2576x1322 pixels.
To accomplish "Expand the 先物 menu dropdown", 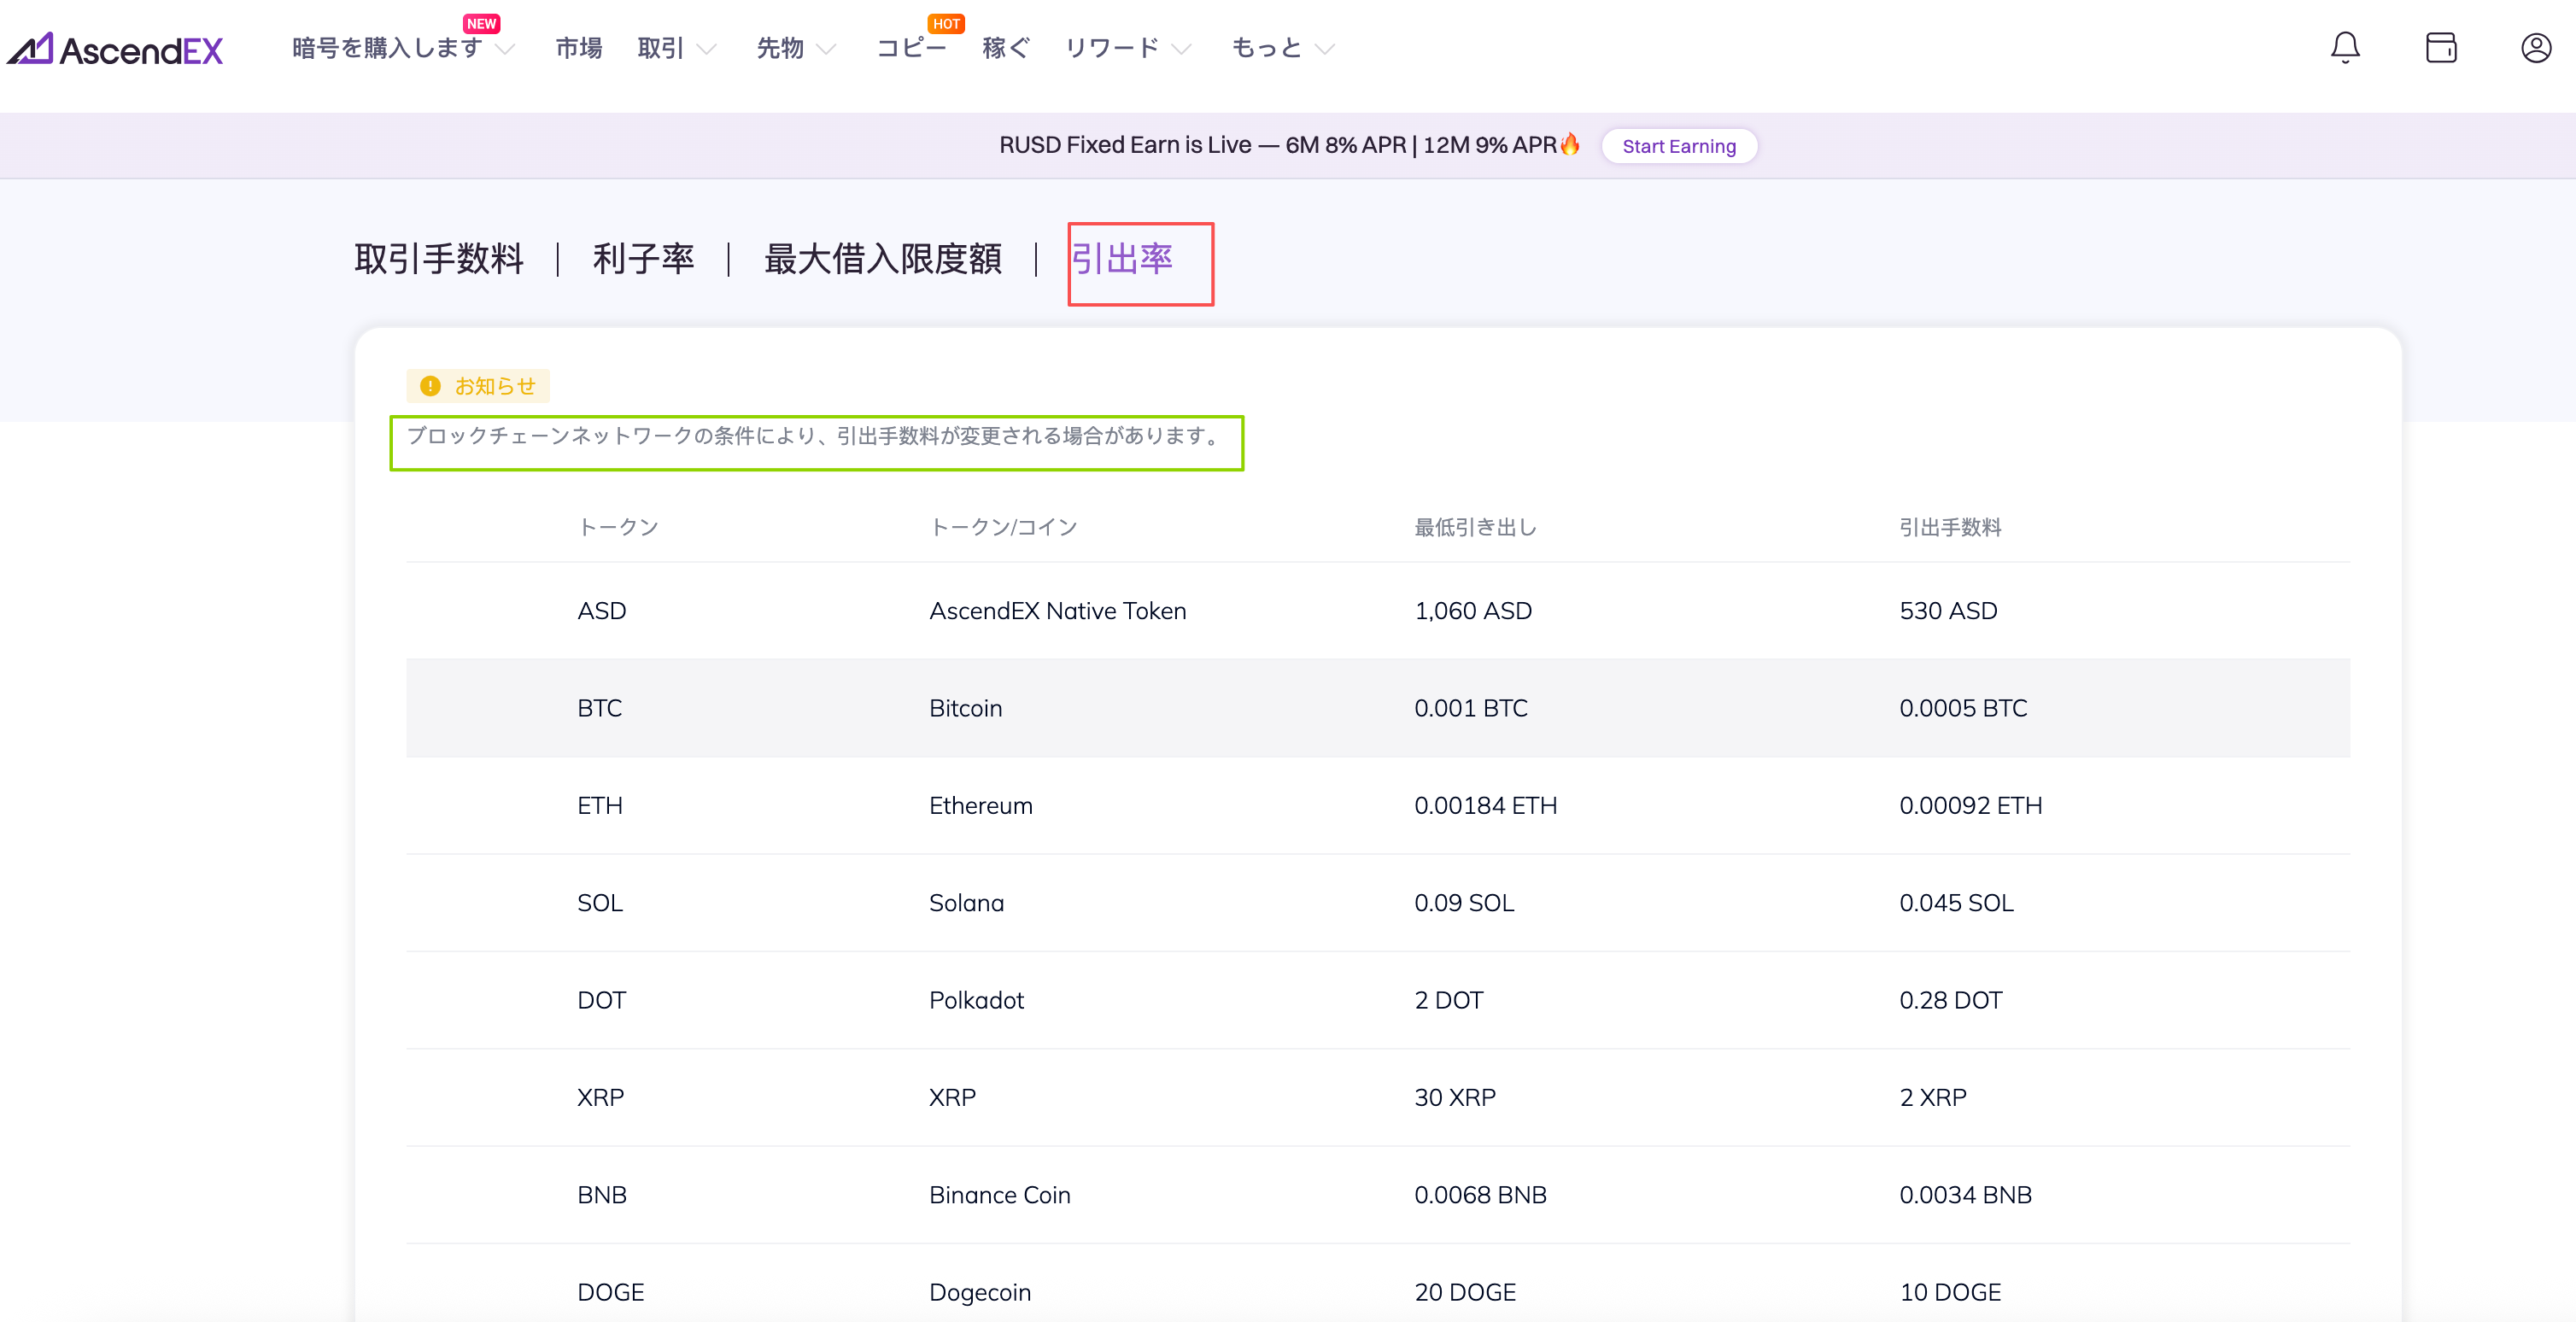I will 825,49.
